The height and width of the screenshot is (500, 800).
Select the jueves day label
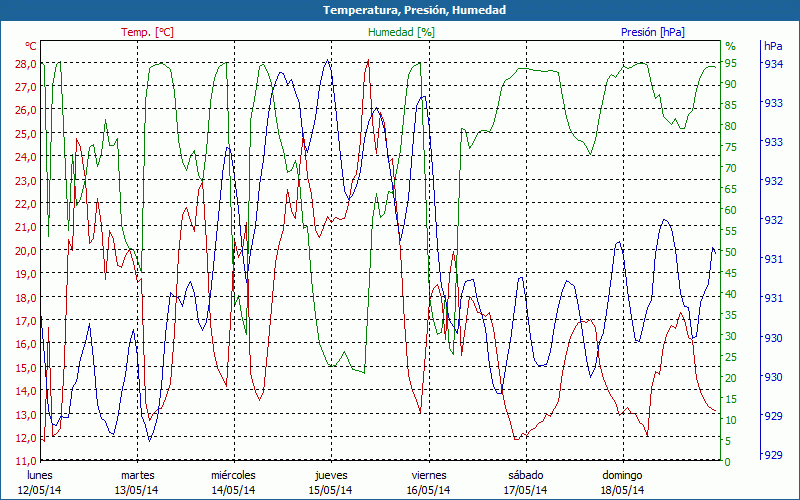[331, 475]
